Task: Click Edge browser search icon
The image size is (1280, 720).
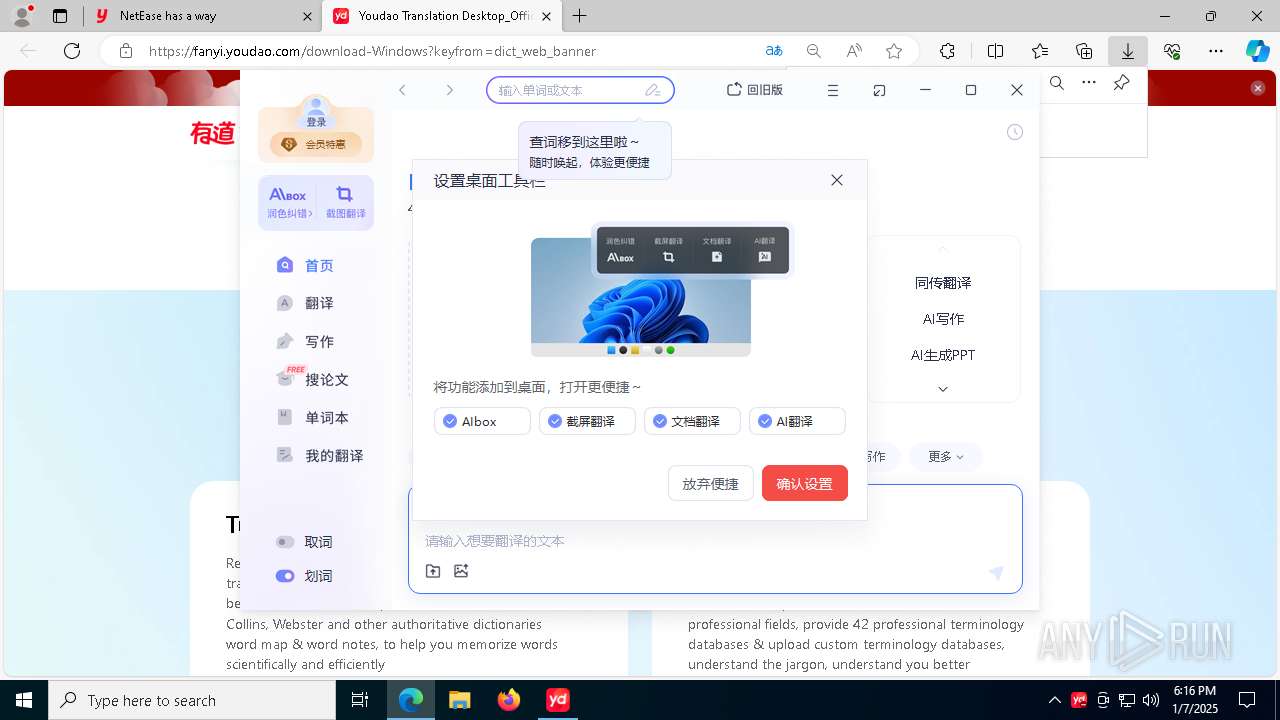Action: pos(1056,83)
